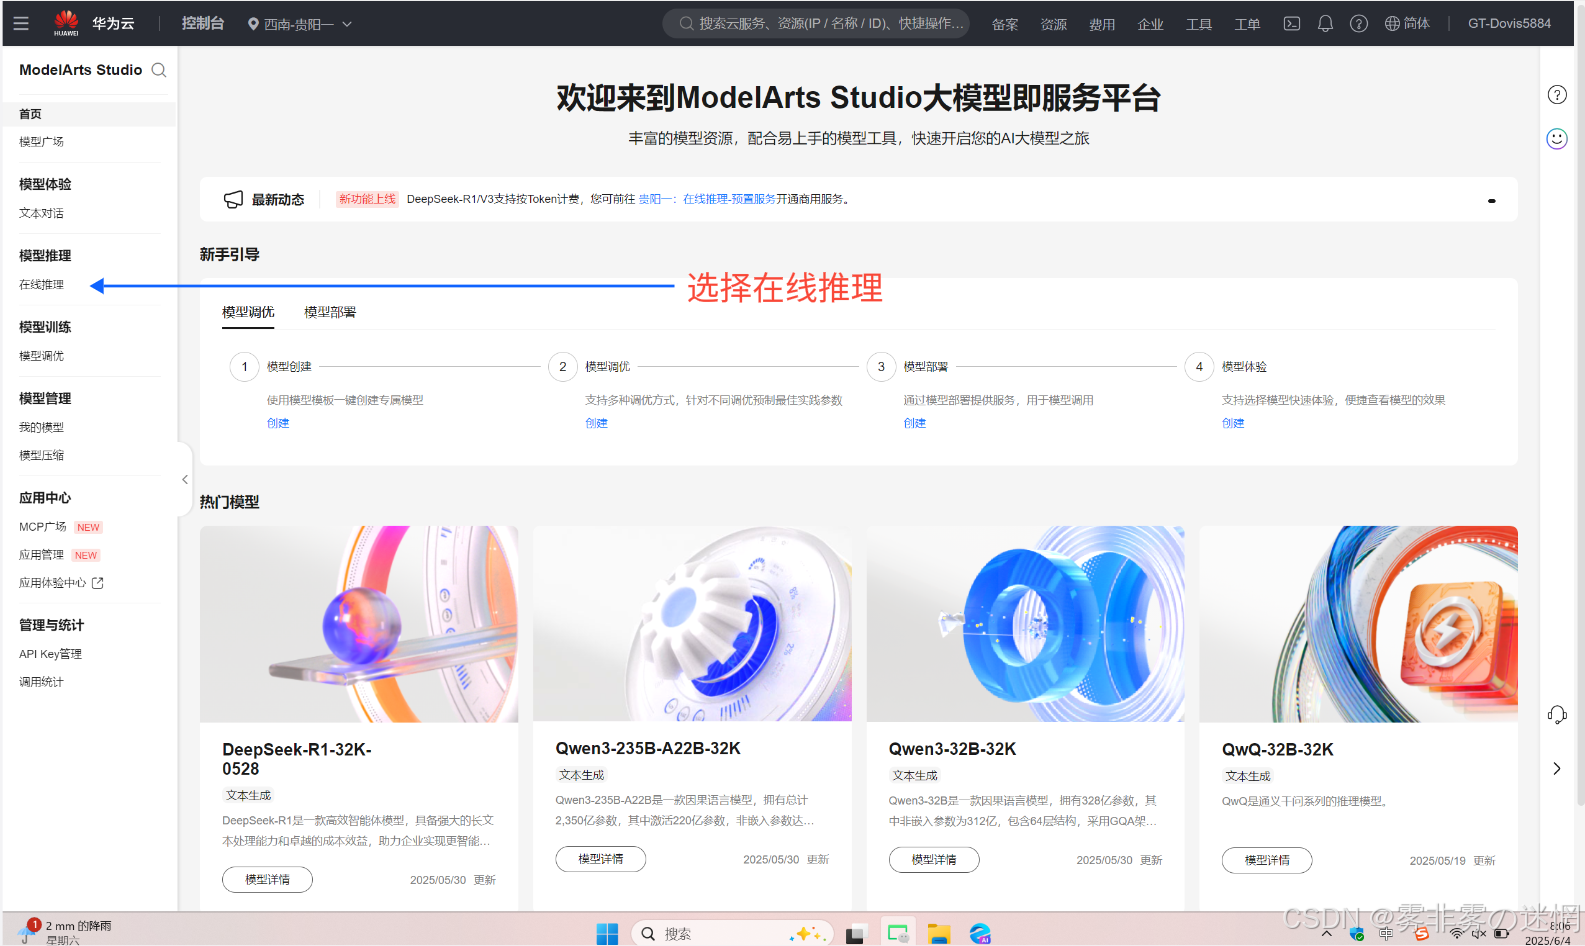Open the DeepSeek-R1-32K-0528 card image
The height and width of the screenshot is (946, 1585).
[359, 624]
